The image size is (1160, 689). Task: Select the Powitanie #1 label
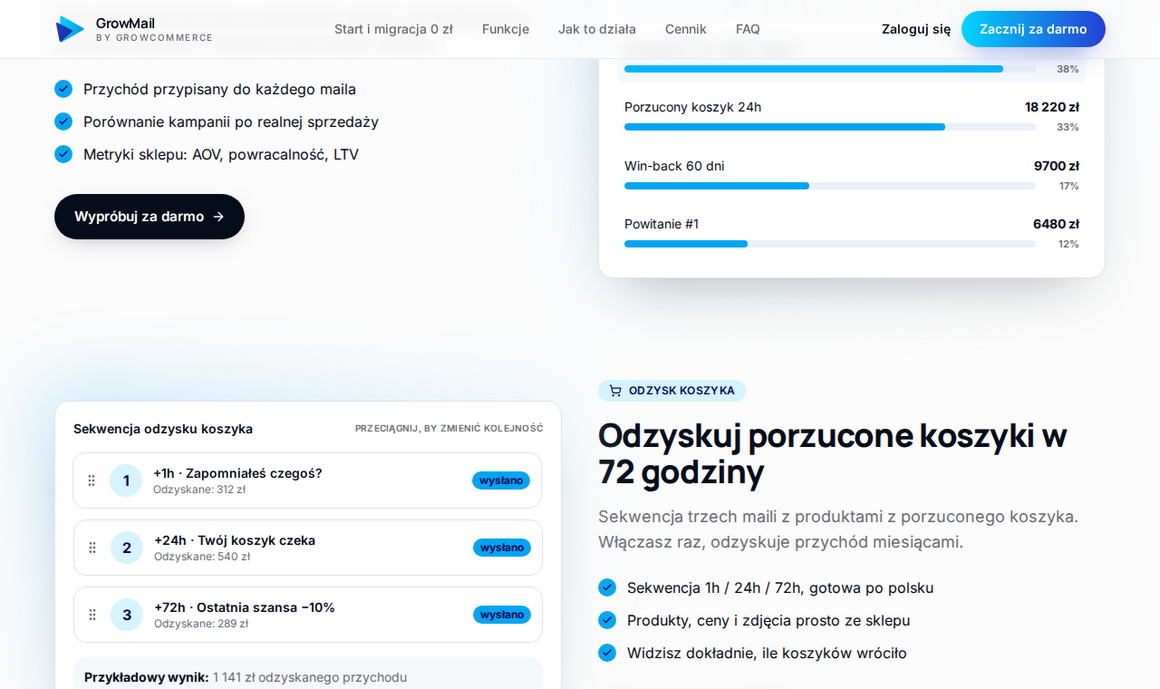[x=661, y=224]
